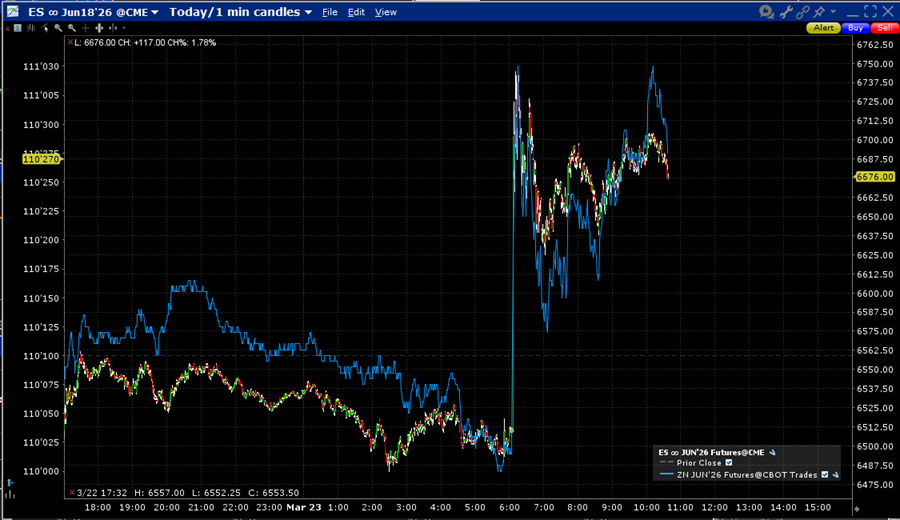Click the wrench next to ES Jun'26 legend

[772, 452]
